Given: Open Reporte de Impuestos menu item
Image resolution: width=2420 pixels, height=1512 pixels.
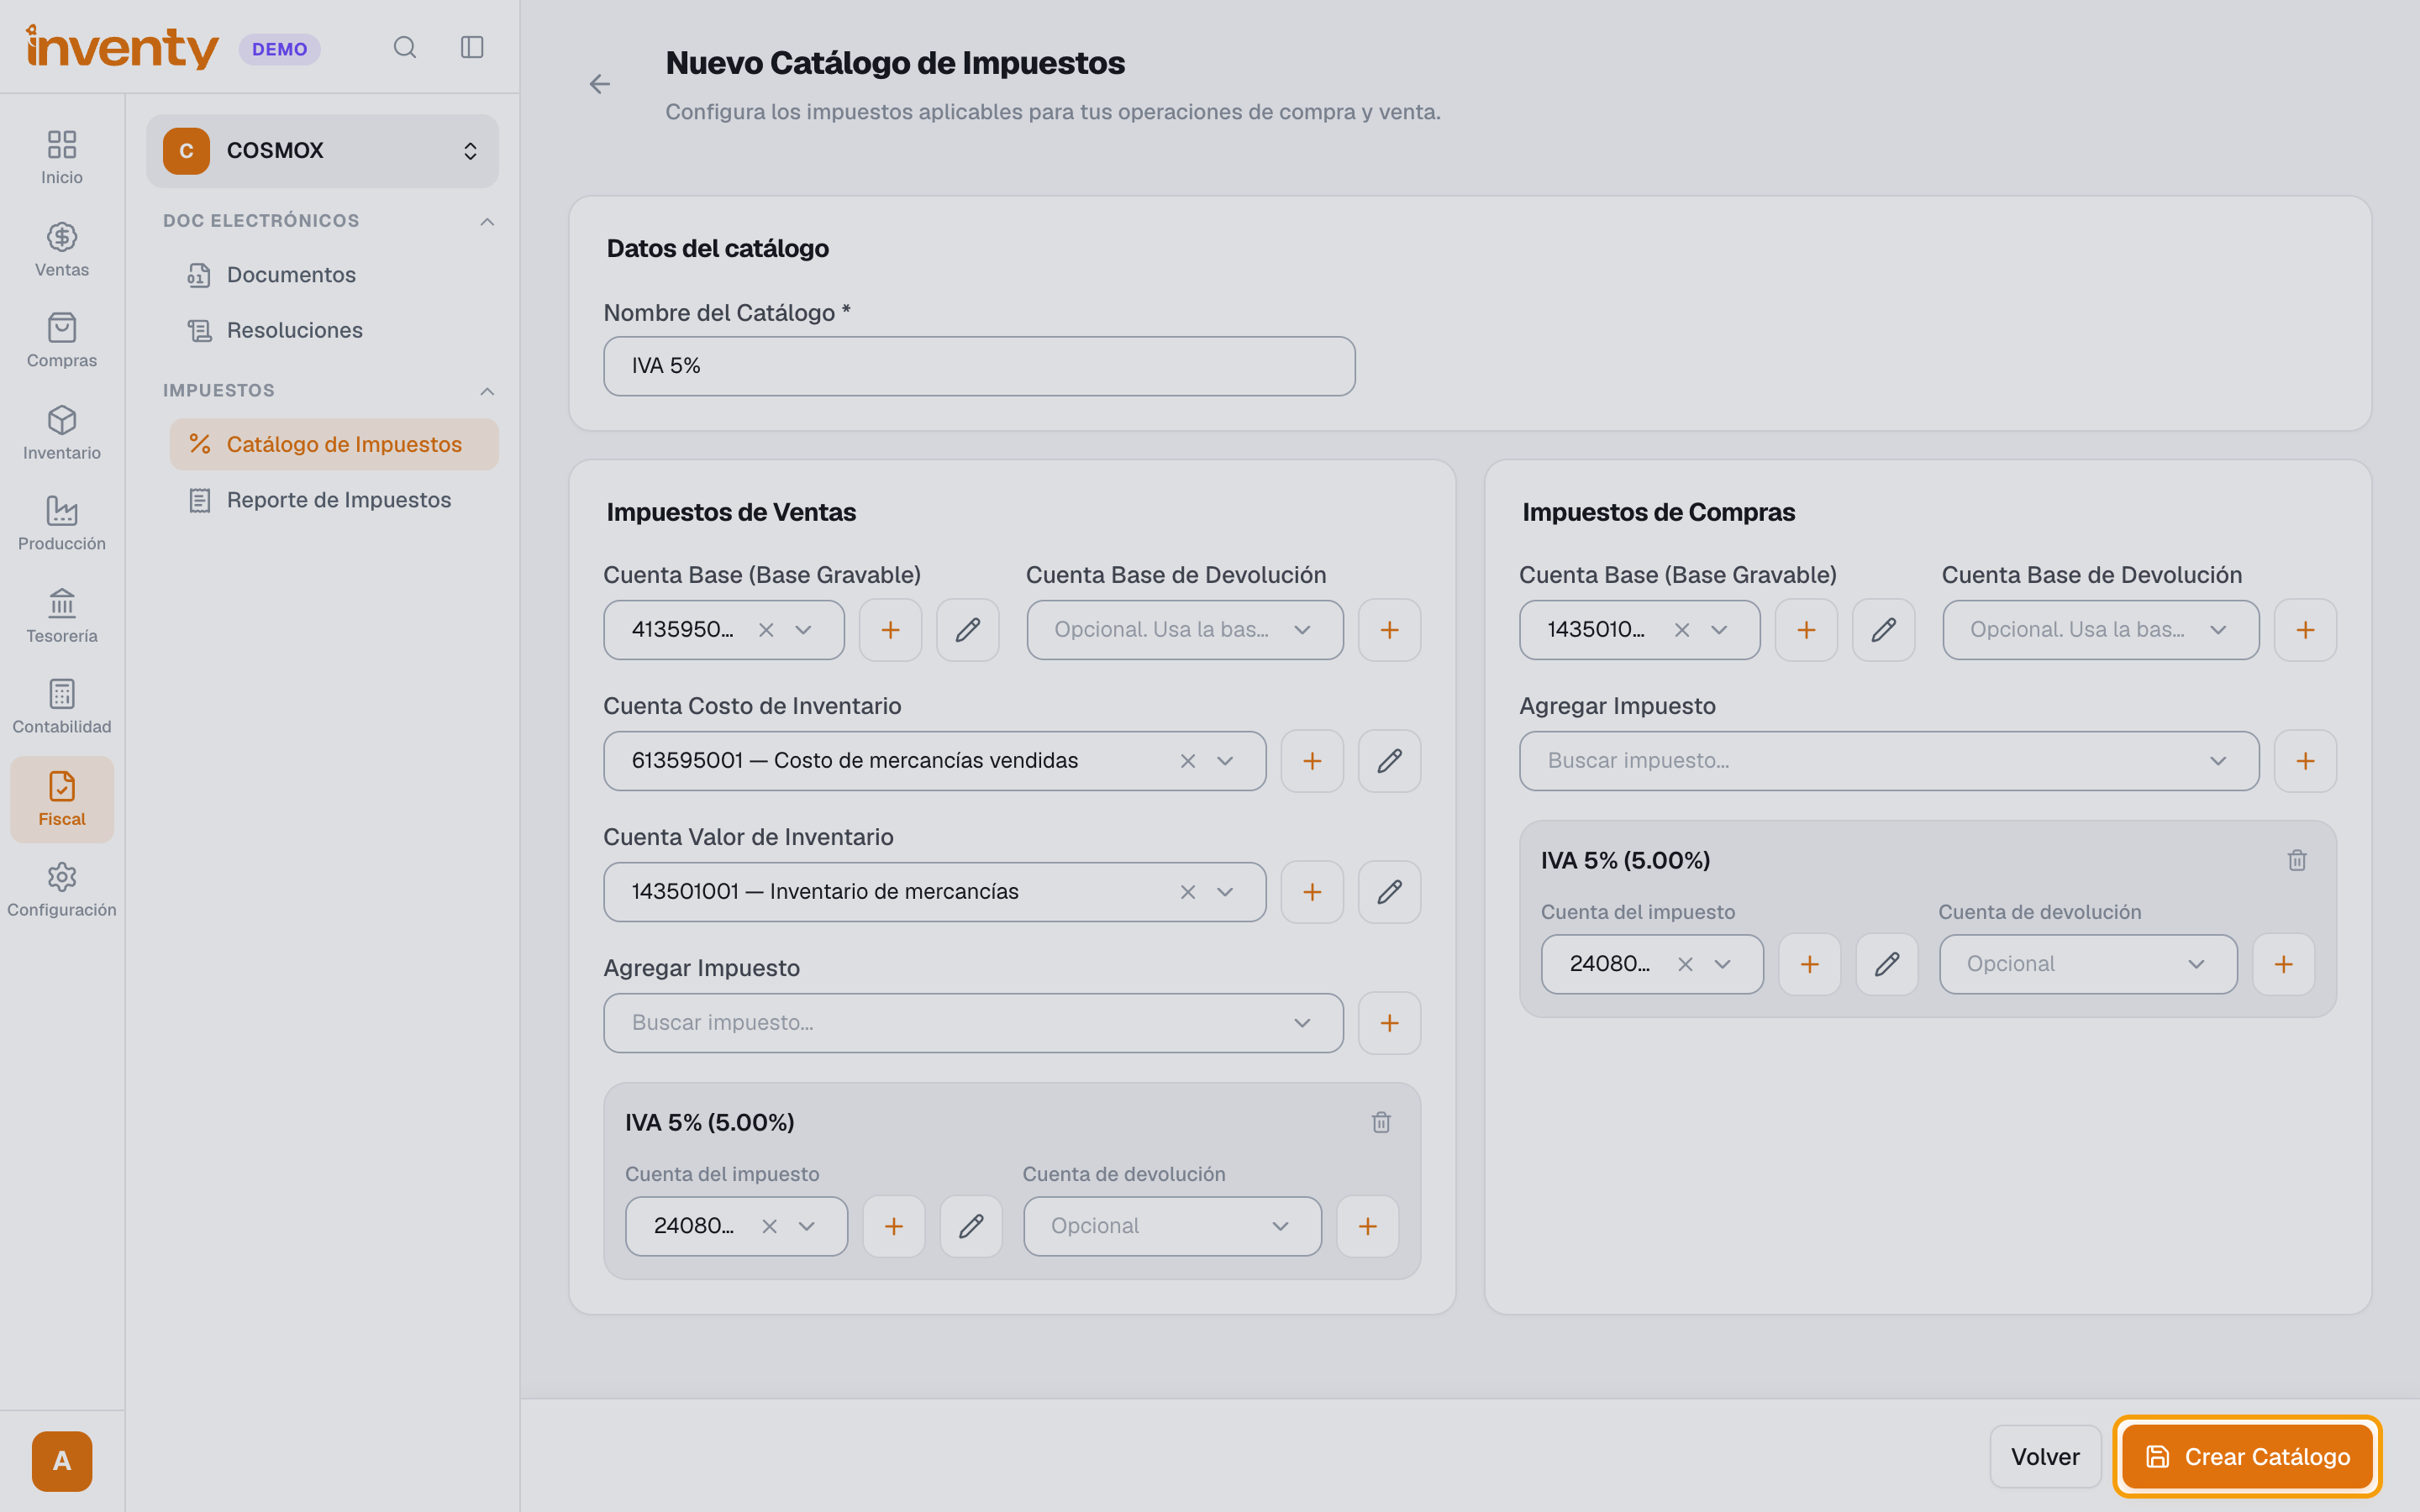Looking at the screenshot, I should [334, 500].
